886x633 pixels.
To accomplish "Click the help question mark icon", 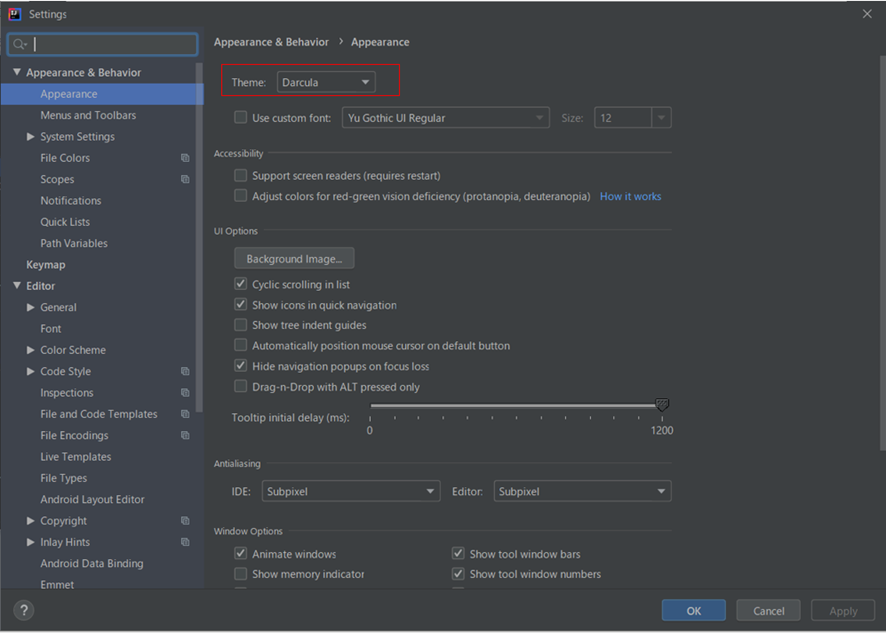I will (24, 610).
